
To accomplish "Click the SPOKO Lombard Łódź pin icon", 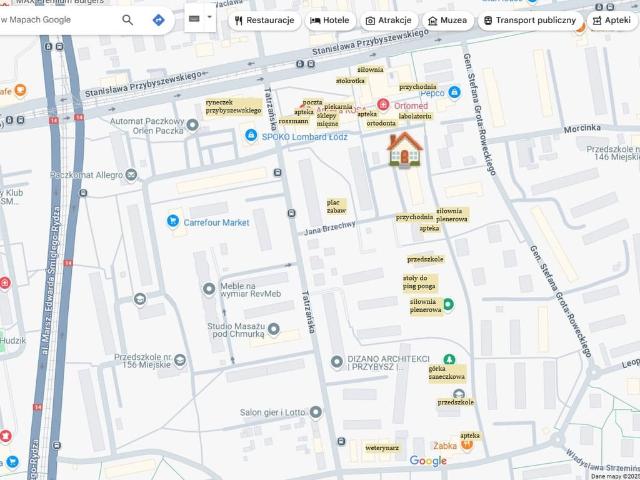I will tap(251, 135).
